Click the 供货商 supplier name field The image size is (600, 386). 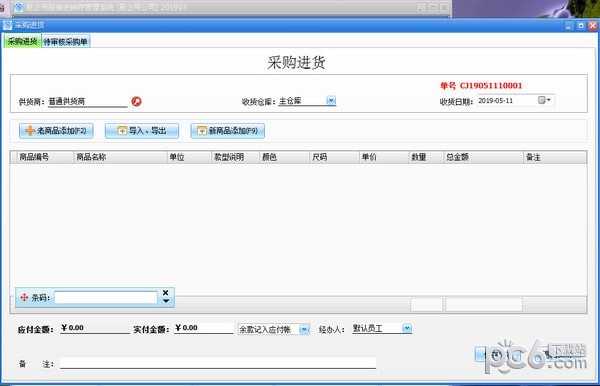[88, 102]
